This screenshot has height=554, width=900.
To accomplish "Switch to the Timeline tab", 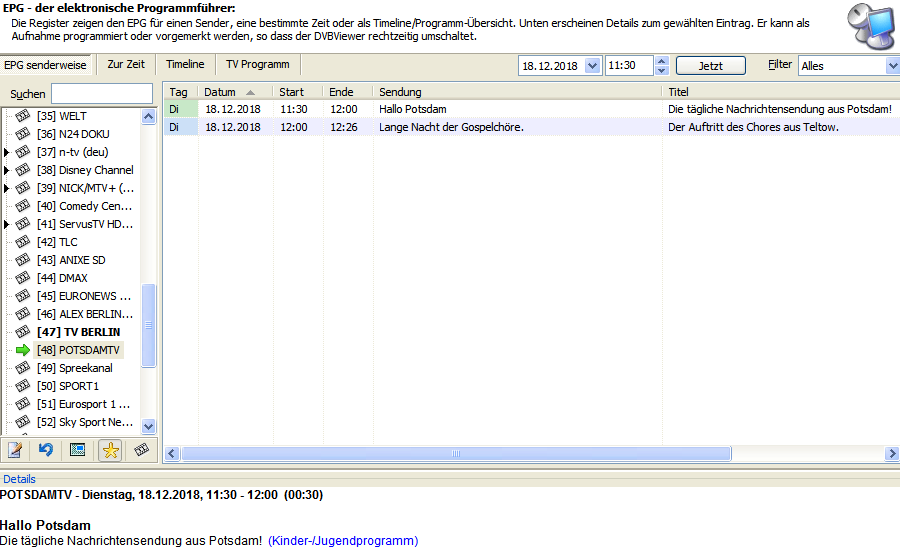I will click(x=185, y=65).
